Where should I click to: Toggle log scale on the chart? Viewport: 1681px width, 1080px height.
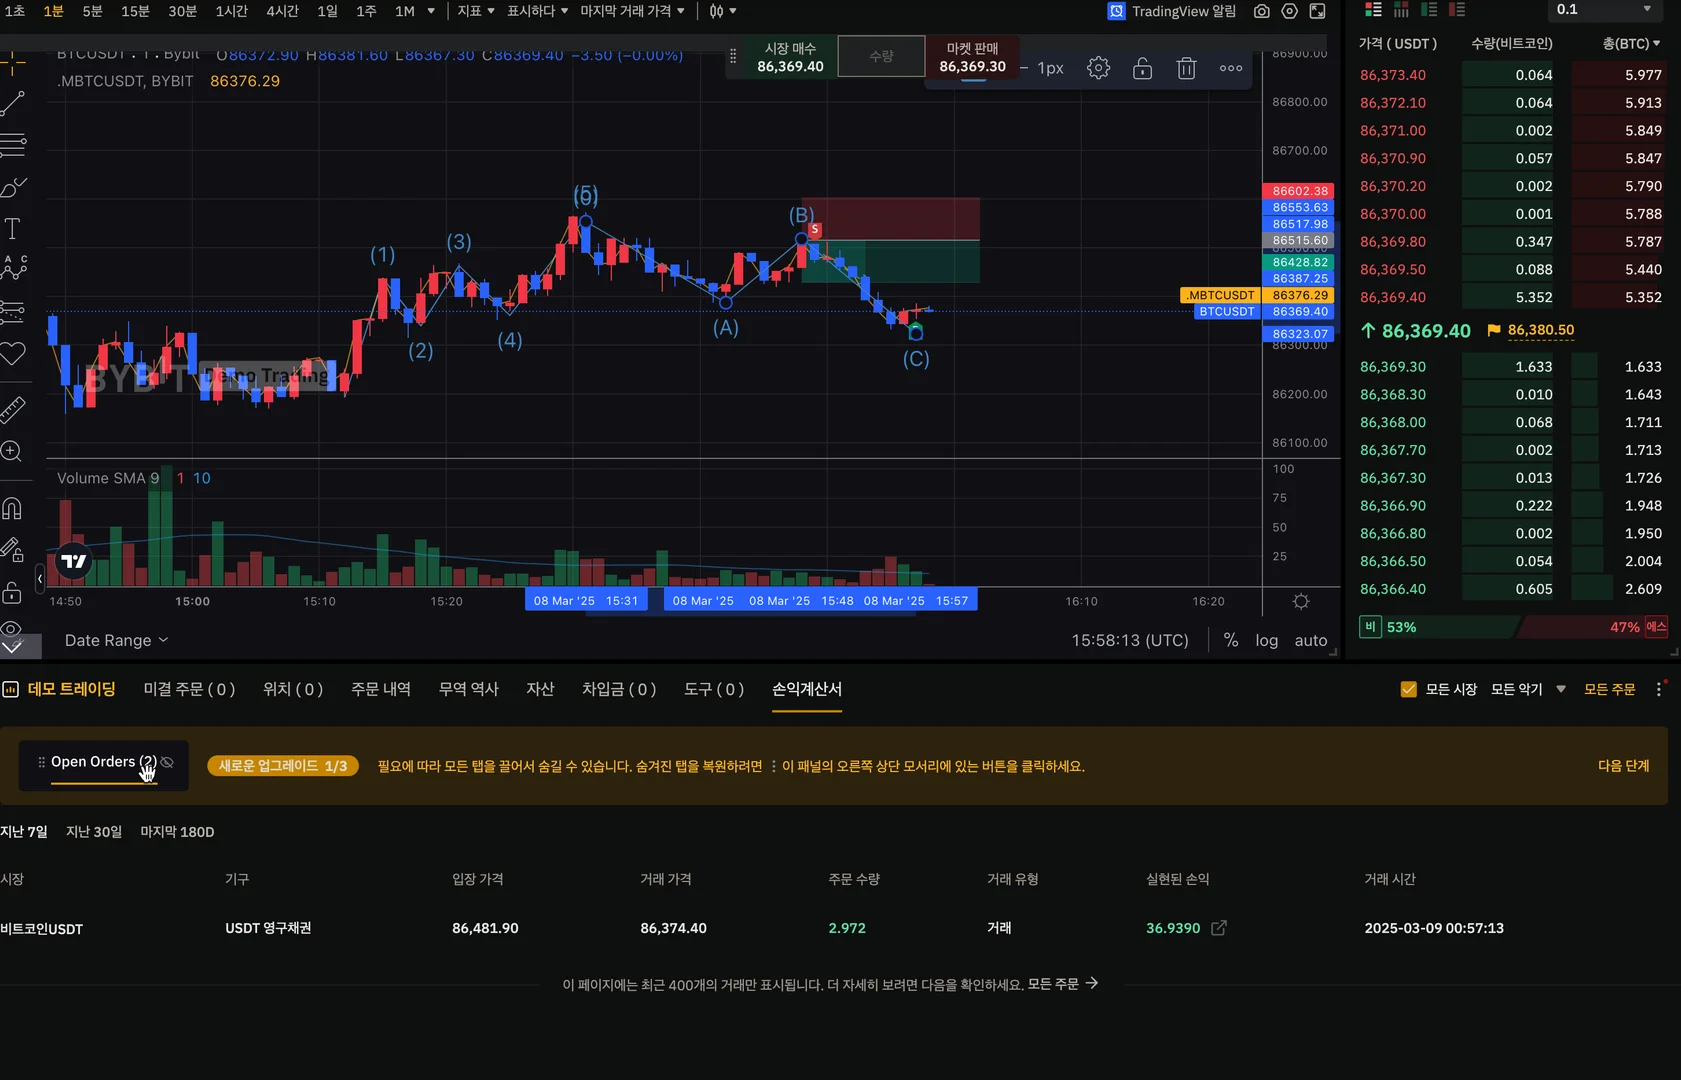pos(1267,641)
